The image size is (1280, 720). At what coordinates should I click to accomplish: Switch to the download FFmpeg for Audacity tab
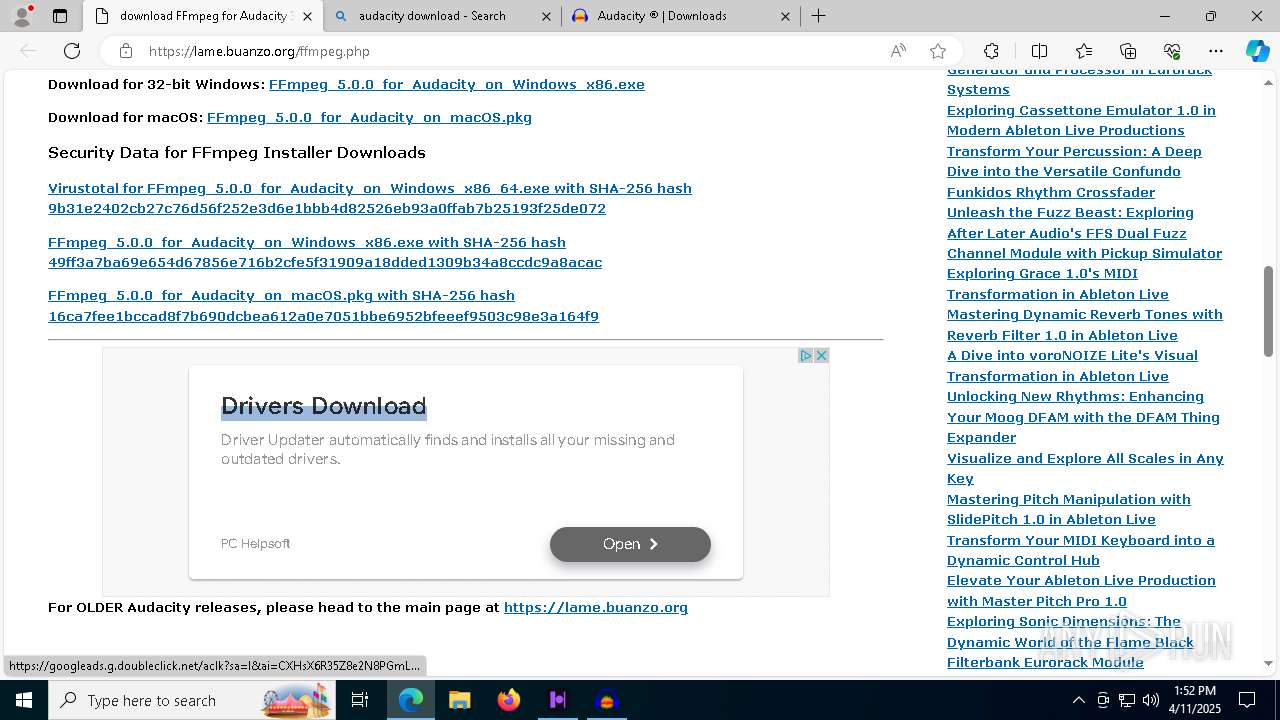tap(205, 16)
